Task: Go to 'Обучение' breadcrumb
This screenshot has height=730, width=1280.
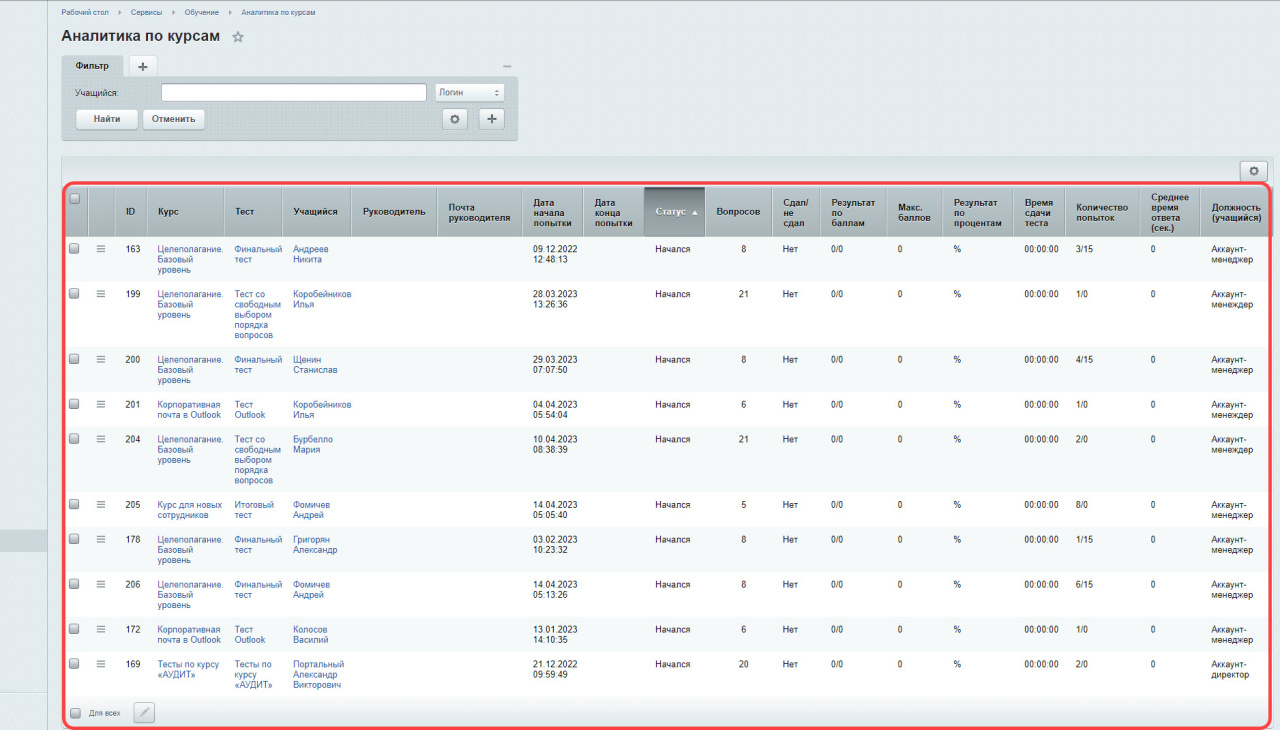Action: pos(202,11)
